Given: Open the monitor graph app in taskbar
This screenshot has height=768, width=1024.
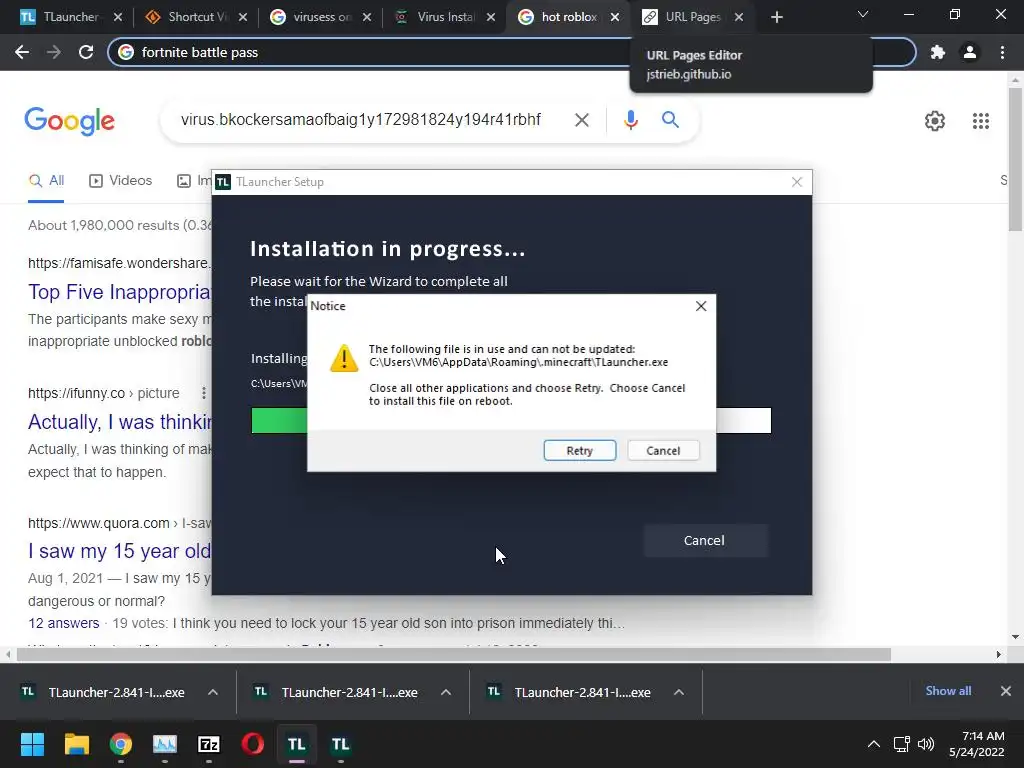Looking at the screenshot, I should click(x=165, y=744).
